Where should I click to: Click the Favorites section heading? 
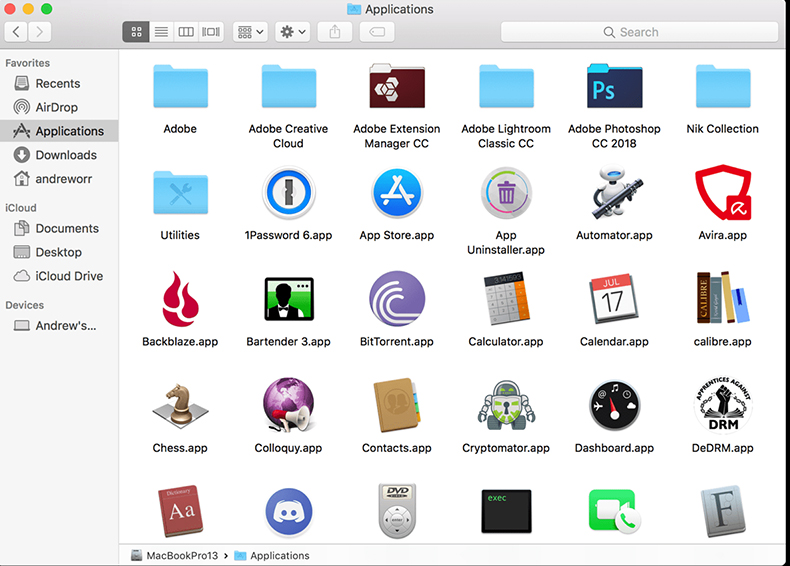[28, 63]
